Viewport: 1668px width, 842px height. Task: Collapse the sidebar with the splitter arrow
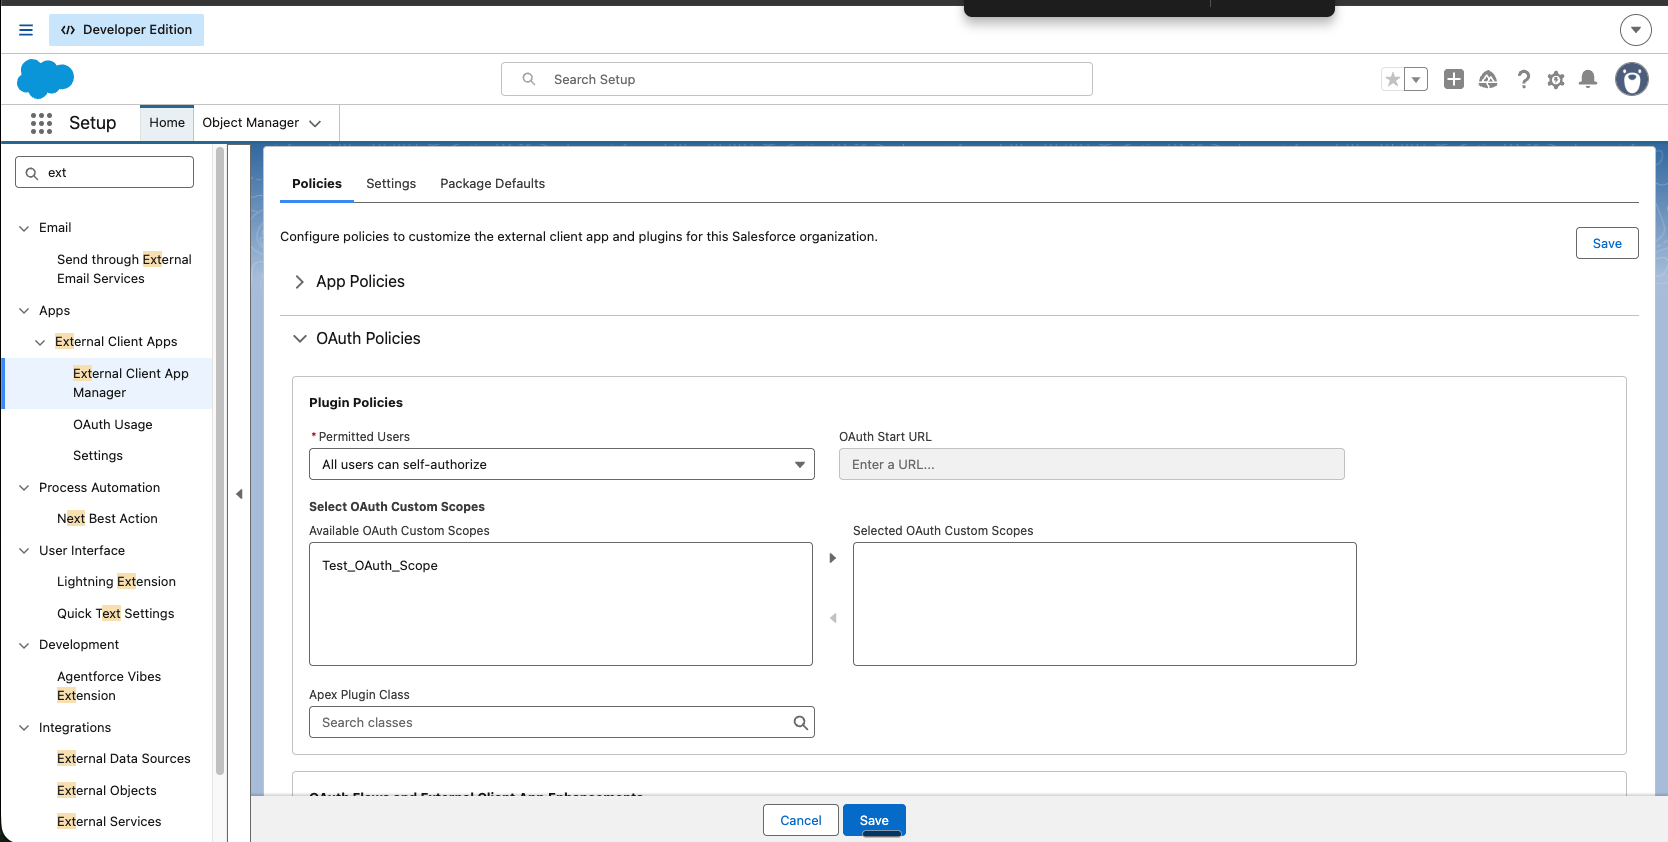[239, 494]
